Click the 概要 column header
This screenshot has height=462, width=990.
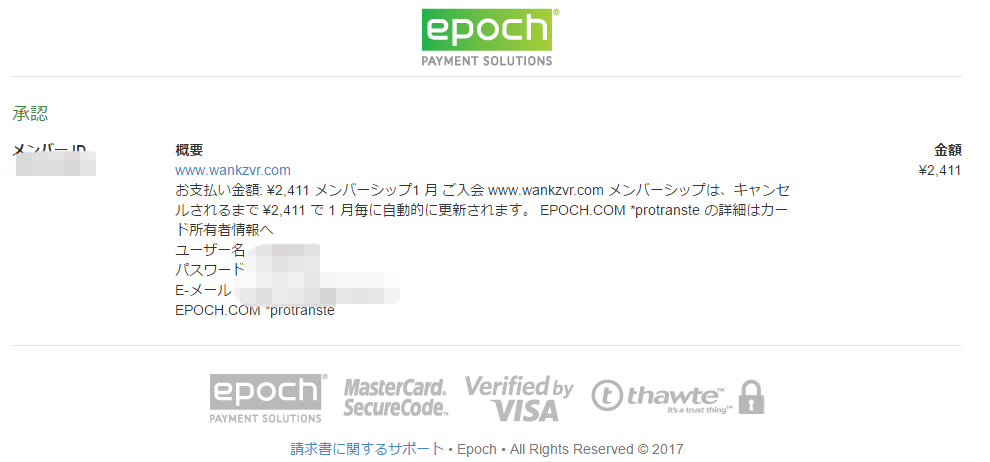(x=189, y=150)
